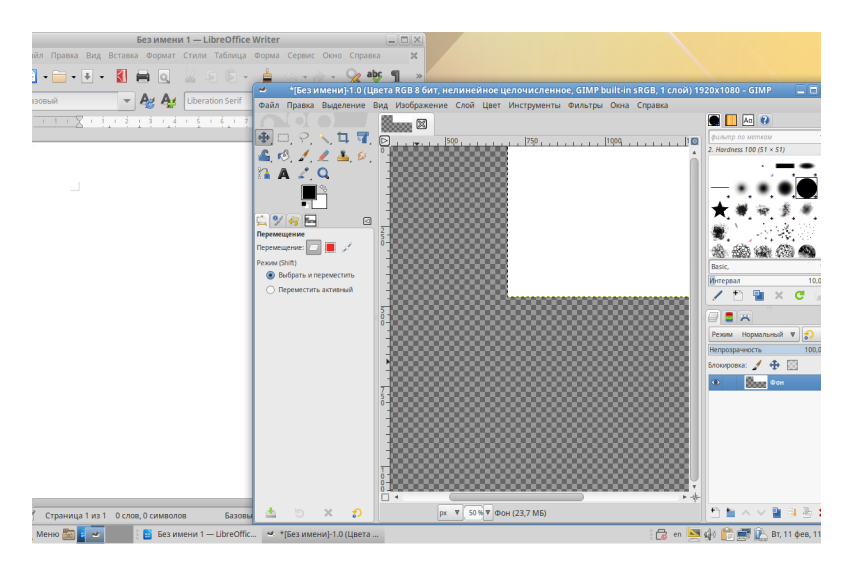This screenshot has height=576, width=853.
Task: Choose the solid star brush
Action: click(x=720, y=209)
